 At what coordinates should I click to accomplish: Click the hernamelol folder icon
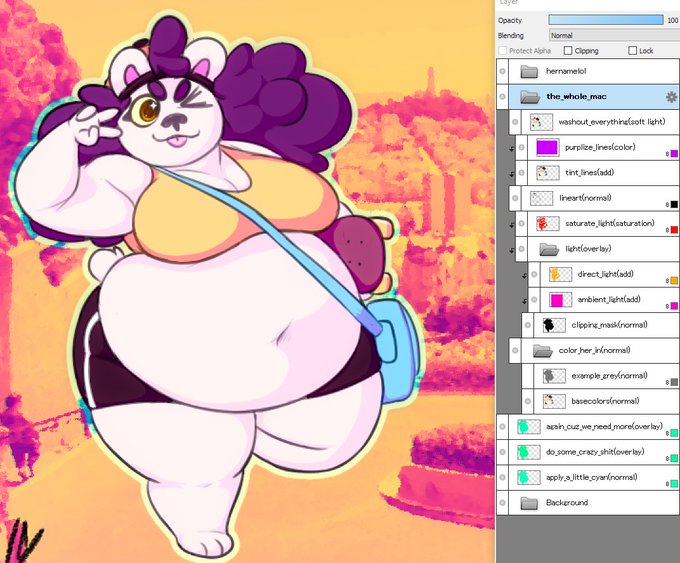coord(529,71)
